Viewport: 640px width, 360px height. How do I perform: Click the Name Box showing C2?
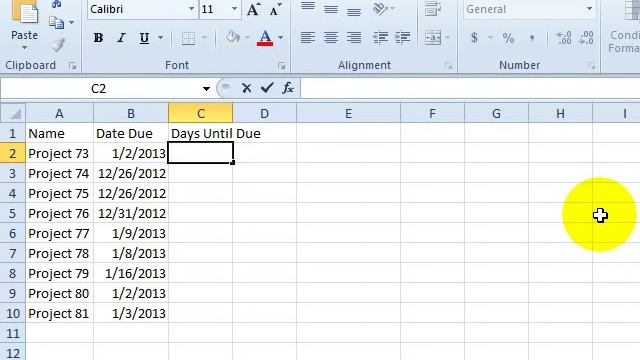point(99,89)
